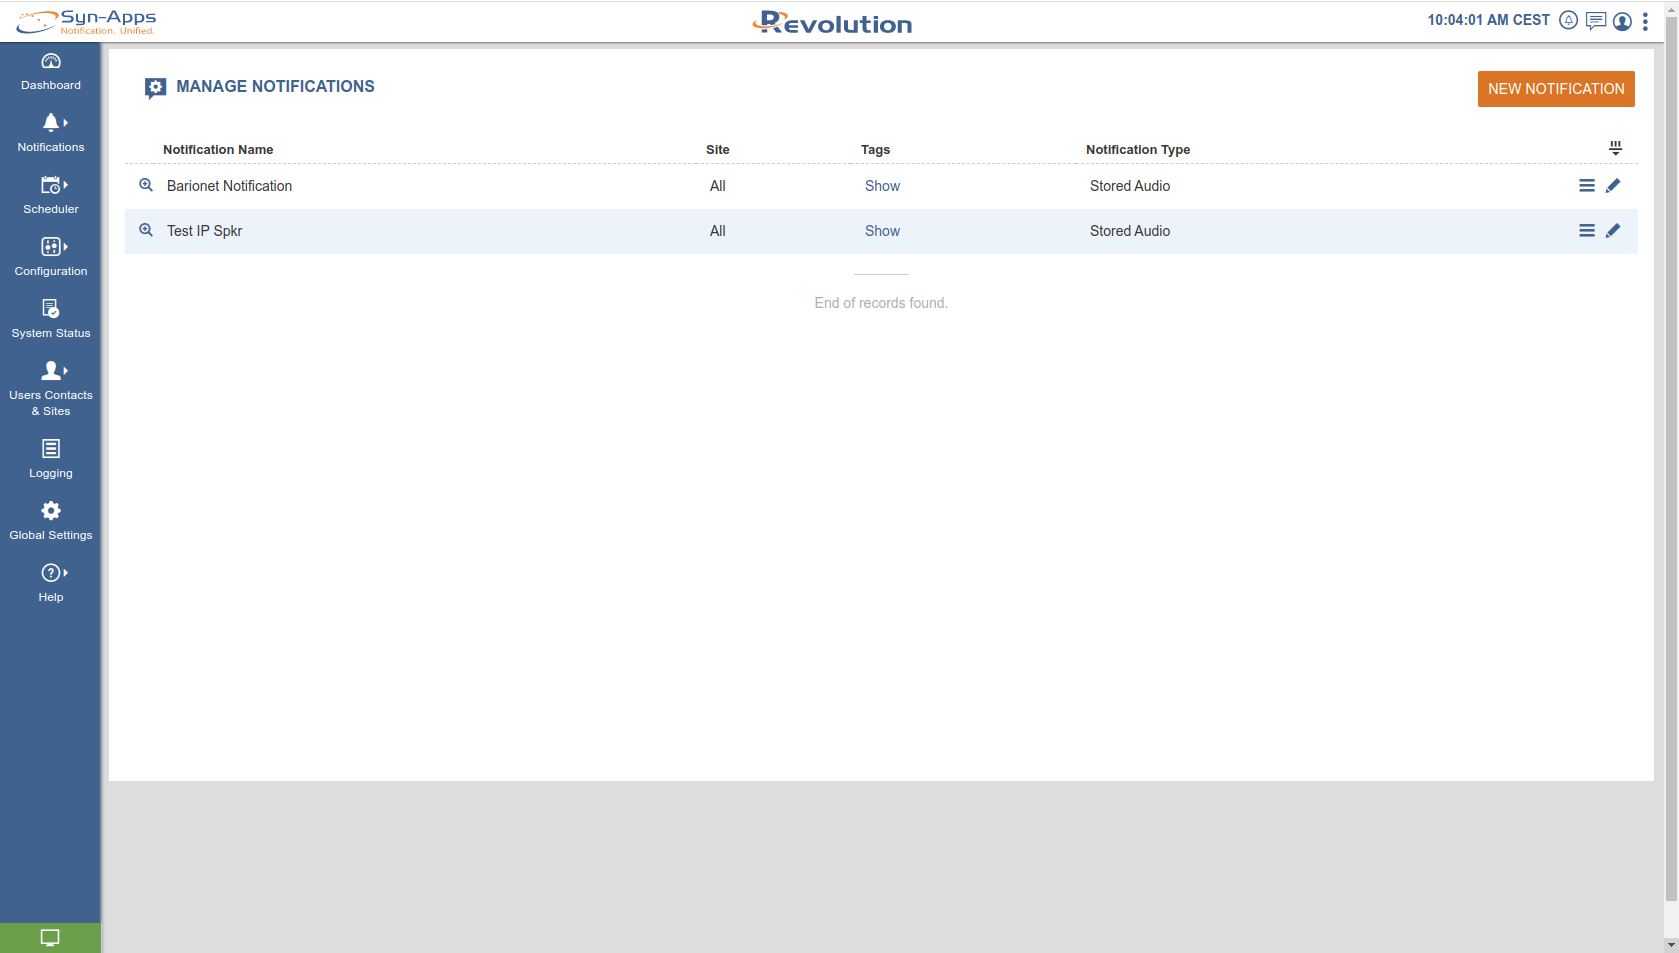Open the three-dot overflow menu in header

pos(1645,21)
